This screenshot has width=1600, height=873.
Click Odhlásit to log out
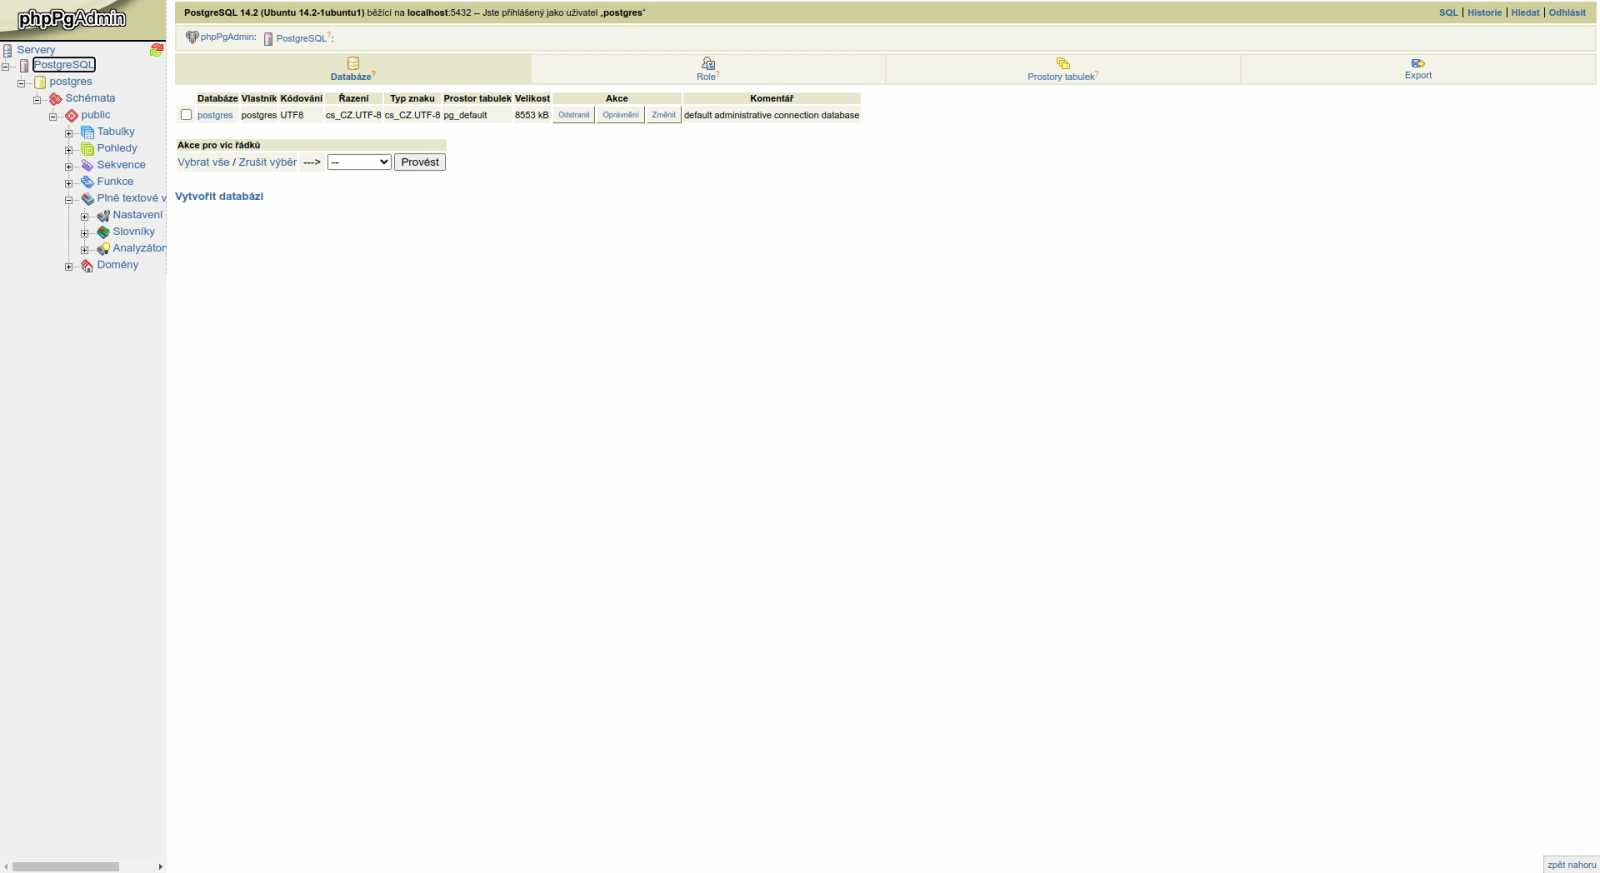pyautogui.click(x=1567, y=13)
